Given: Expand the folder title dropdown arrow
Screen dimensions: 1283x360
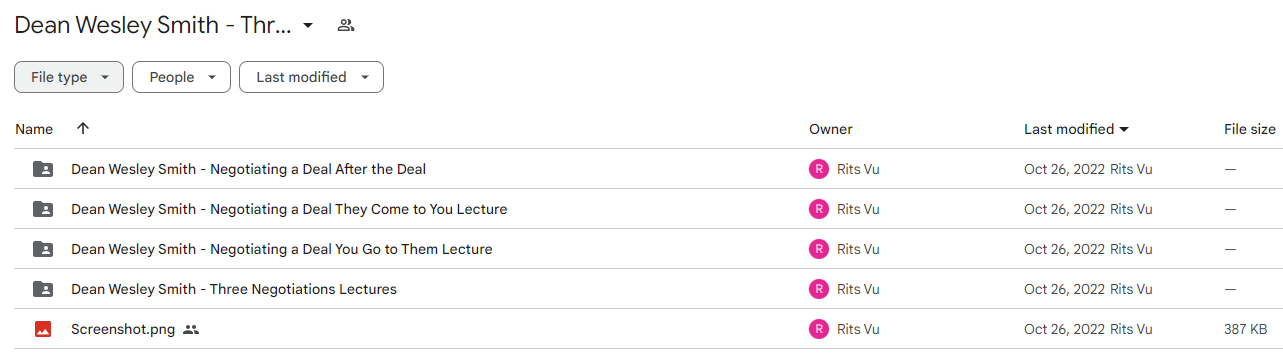Looking at the screenshot, I should coord(308,25).
